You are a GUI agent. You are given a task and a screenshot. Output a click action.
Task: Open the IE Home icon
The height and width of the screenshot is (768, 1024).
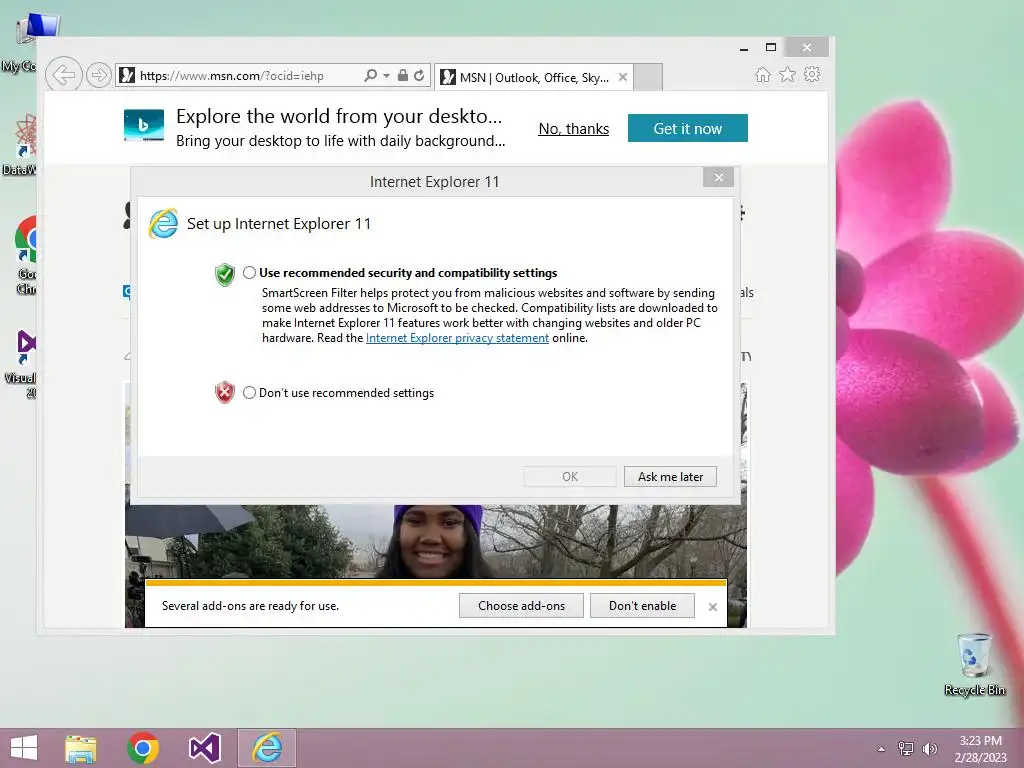pyautogui.click(x=762, y=75)
